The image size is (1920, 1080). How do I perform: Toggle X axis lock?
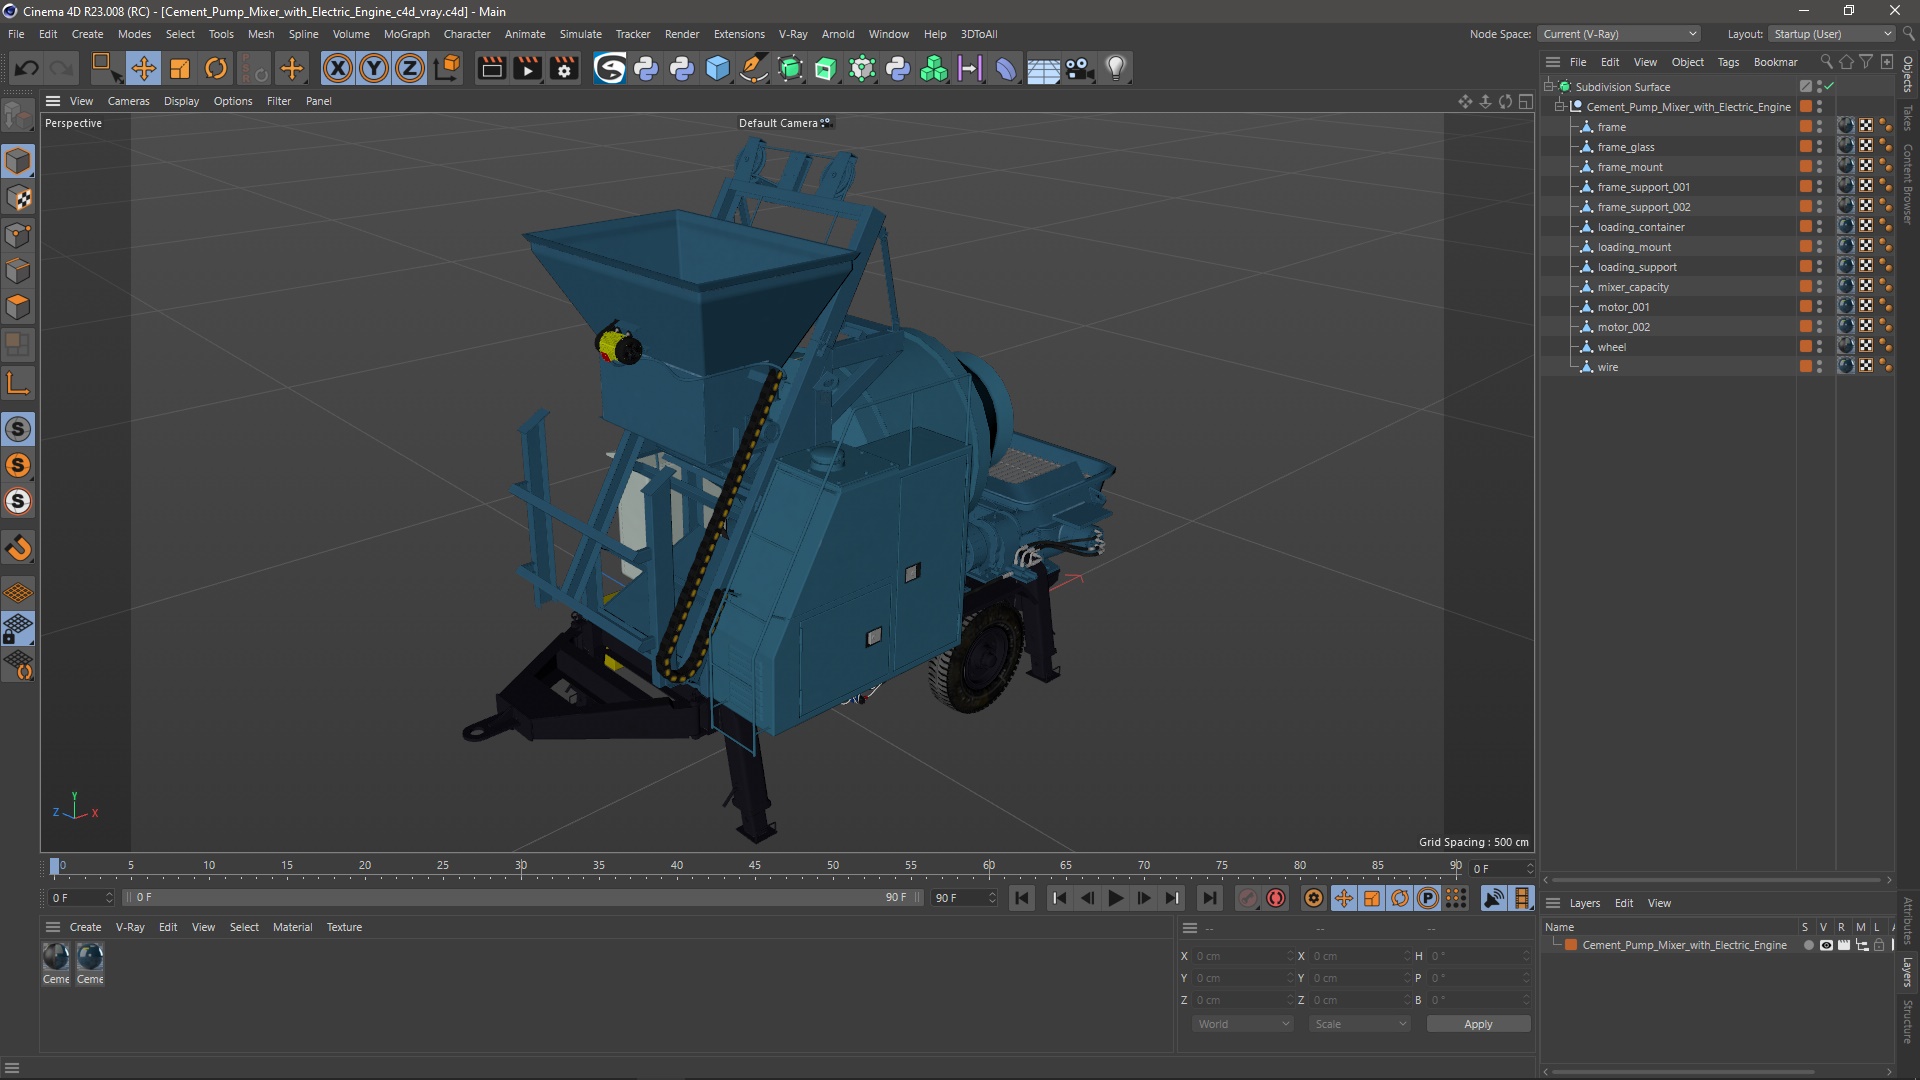coord(338,68)
